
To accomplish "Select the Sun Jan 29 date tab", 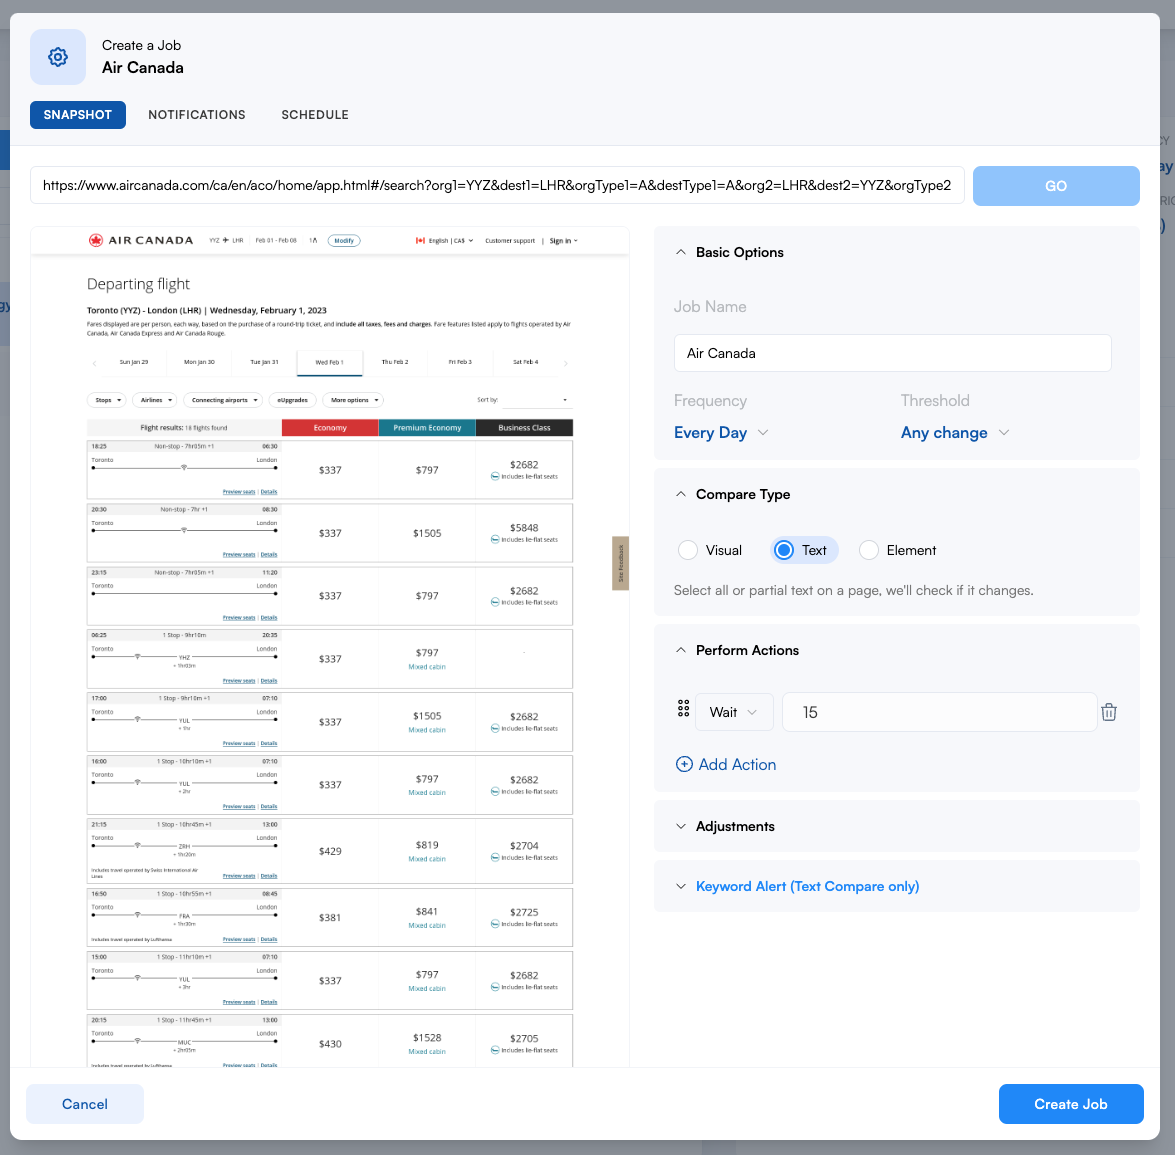I will pos(134,362).
